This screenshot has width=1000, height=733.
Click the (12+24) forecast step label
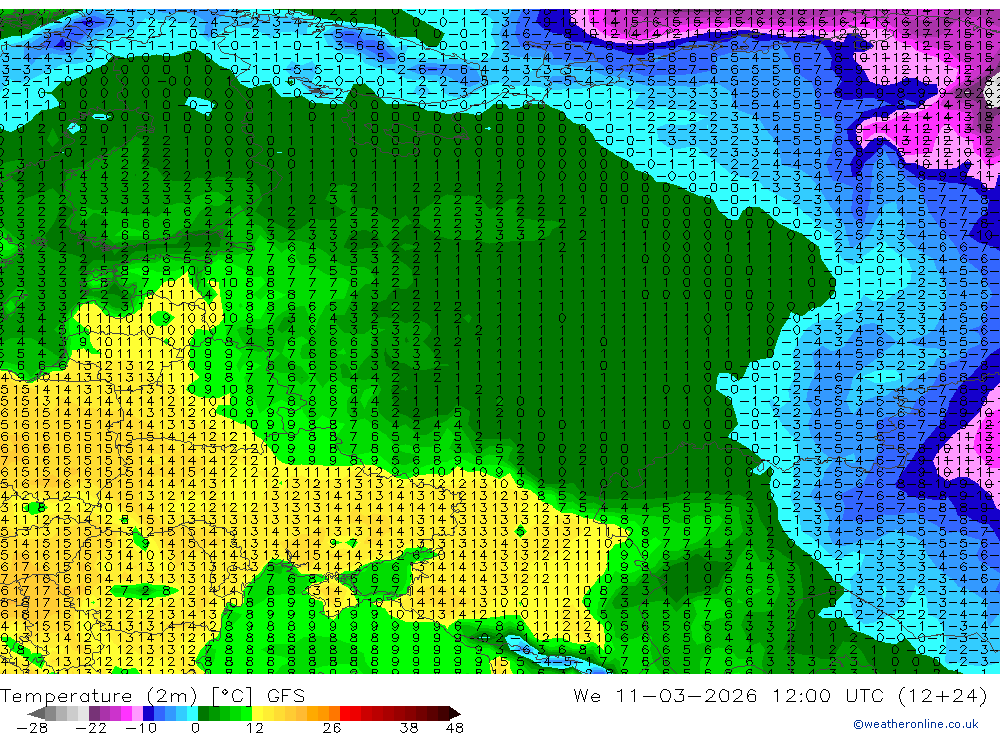pyautogui.click(x=943, y=695)
